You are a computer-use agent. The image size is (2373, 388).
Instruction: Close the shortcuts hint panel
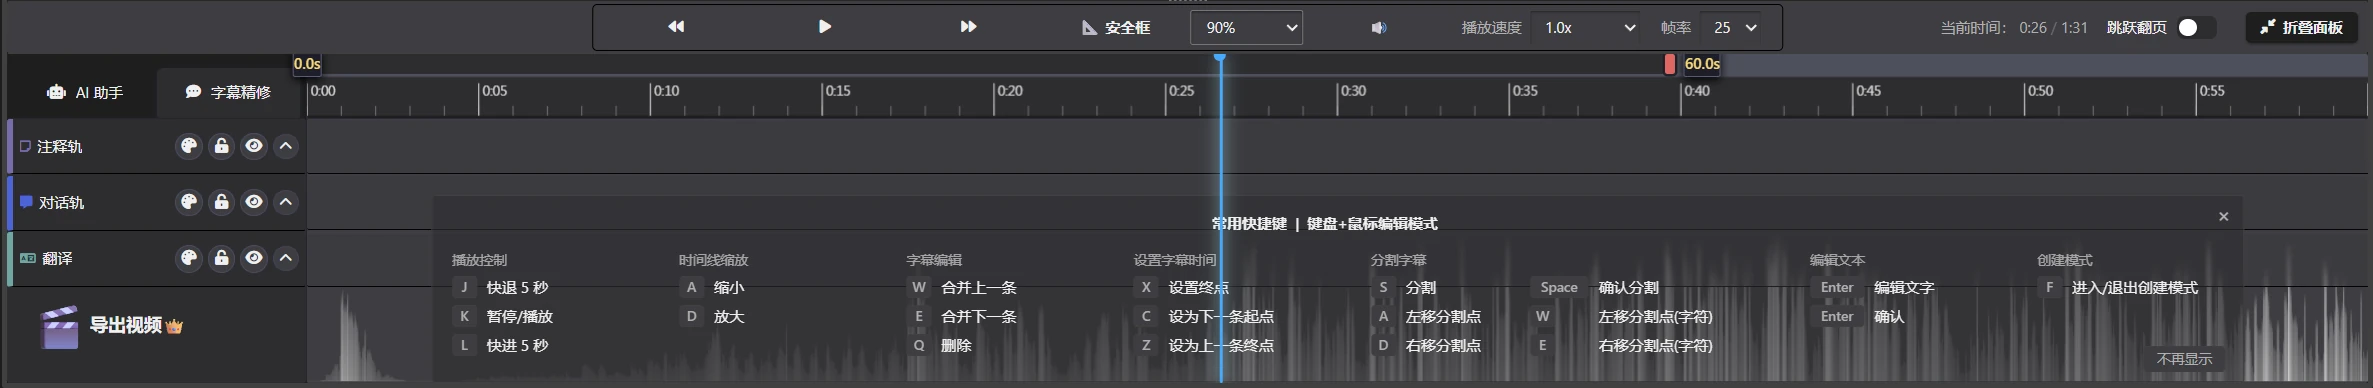(2223, 216)
